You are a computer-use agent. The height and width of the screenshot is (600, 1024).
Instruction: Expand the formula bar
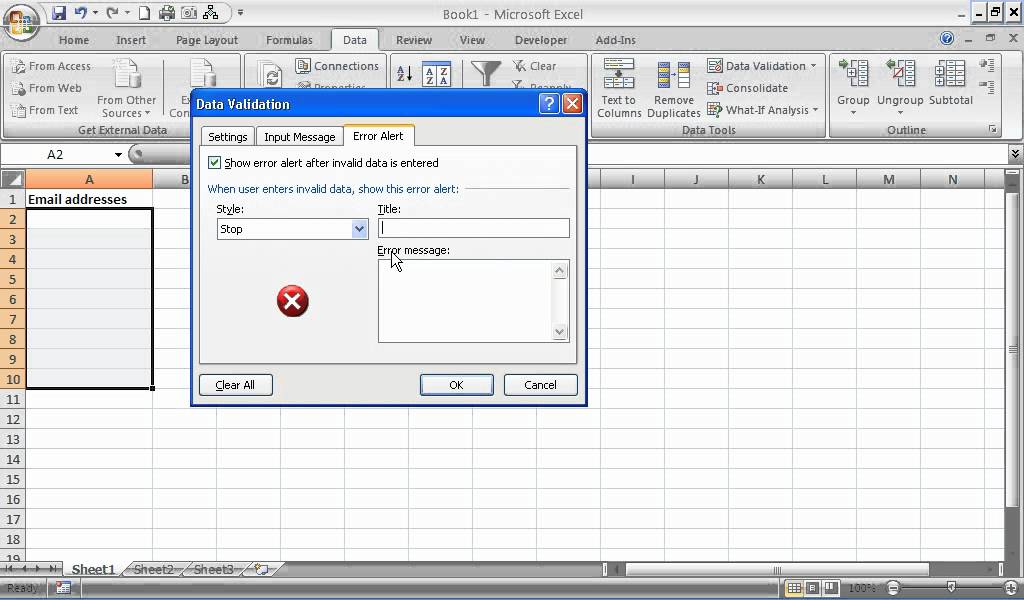coord(1015,154)
